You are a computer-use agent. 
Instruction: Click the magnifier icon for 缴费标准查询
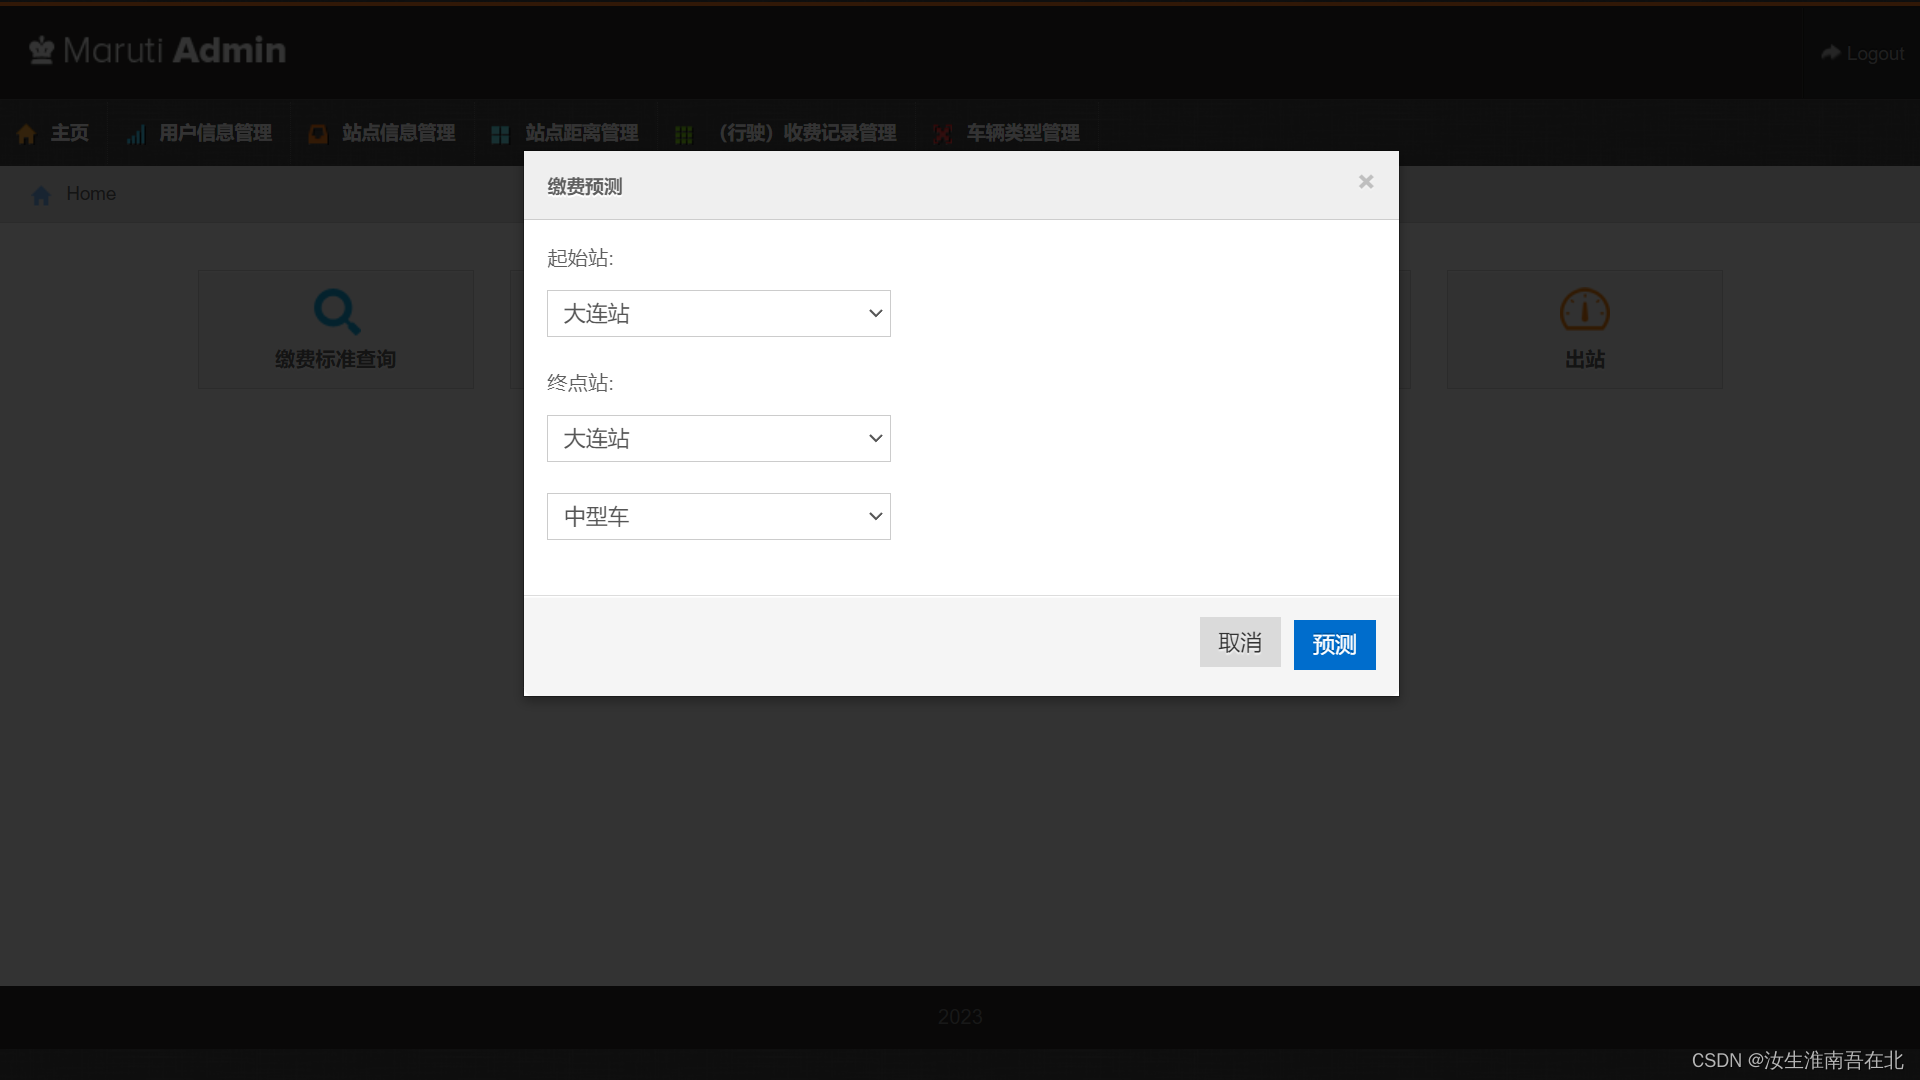[x=336, y=311]
